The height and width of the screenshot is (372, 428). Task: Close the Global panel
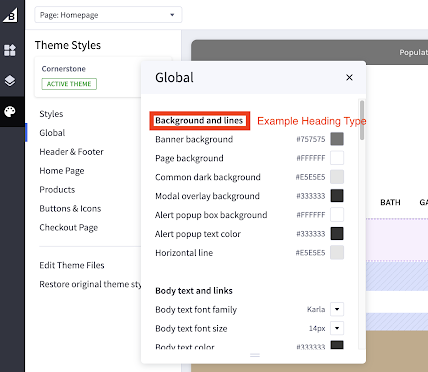point(349,78)
